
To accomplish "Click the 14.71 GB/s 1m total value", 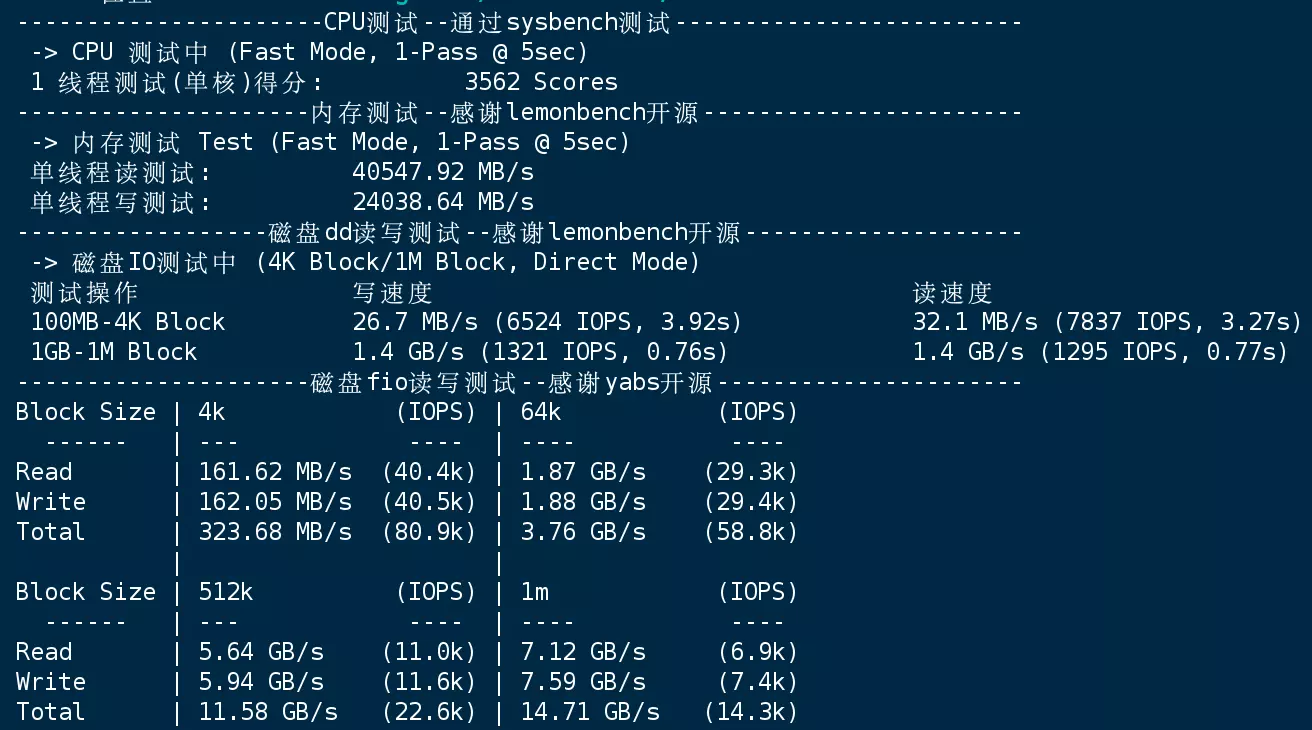I will [x=590, y=712].
